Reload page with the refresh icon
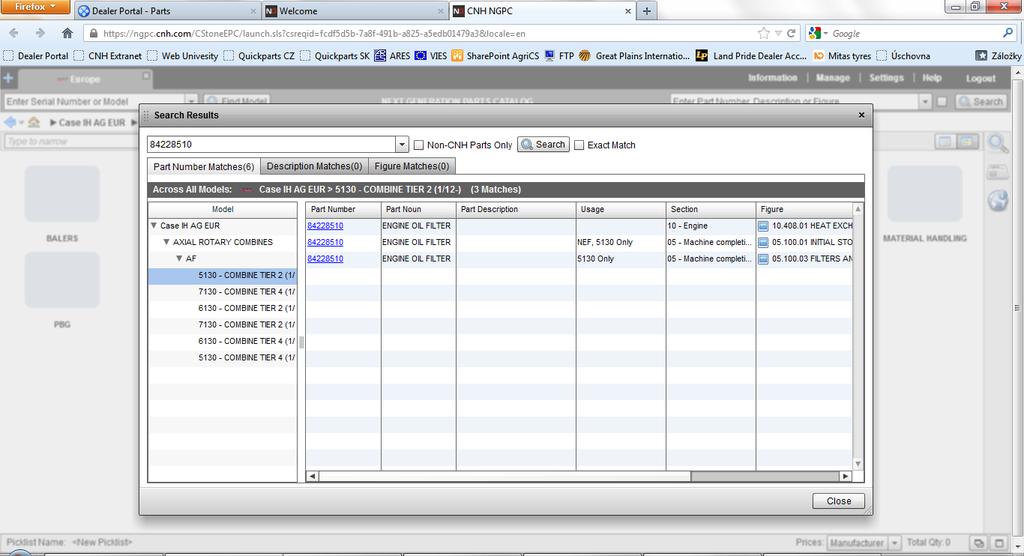This screenshot has height=556, width=1024. click(x=791, y=33)
